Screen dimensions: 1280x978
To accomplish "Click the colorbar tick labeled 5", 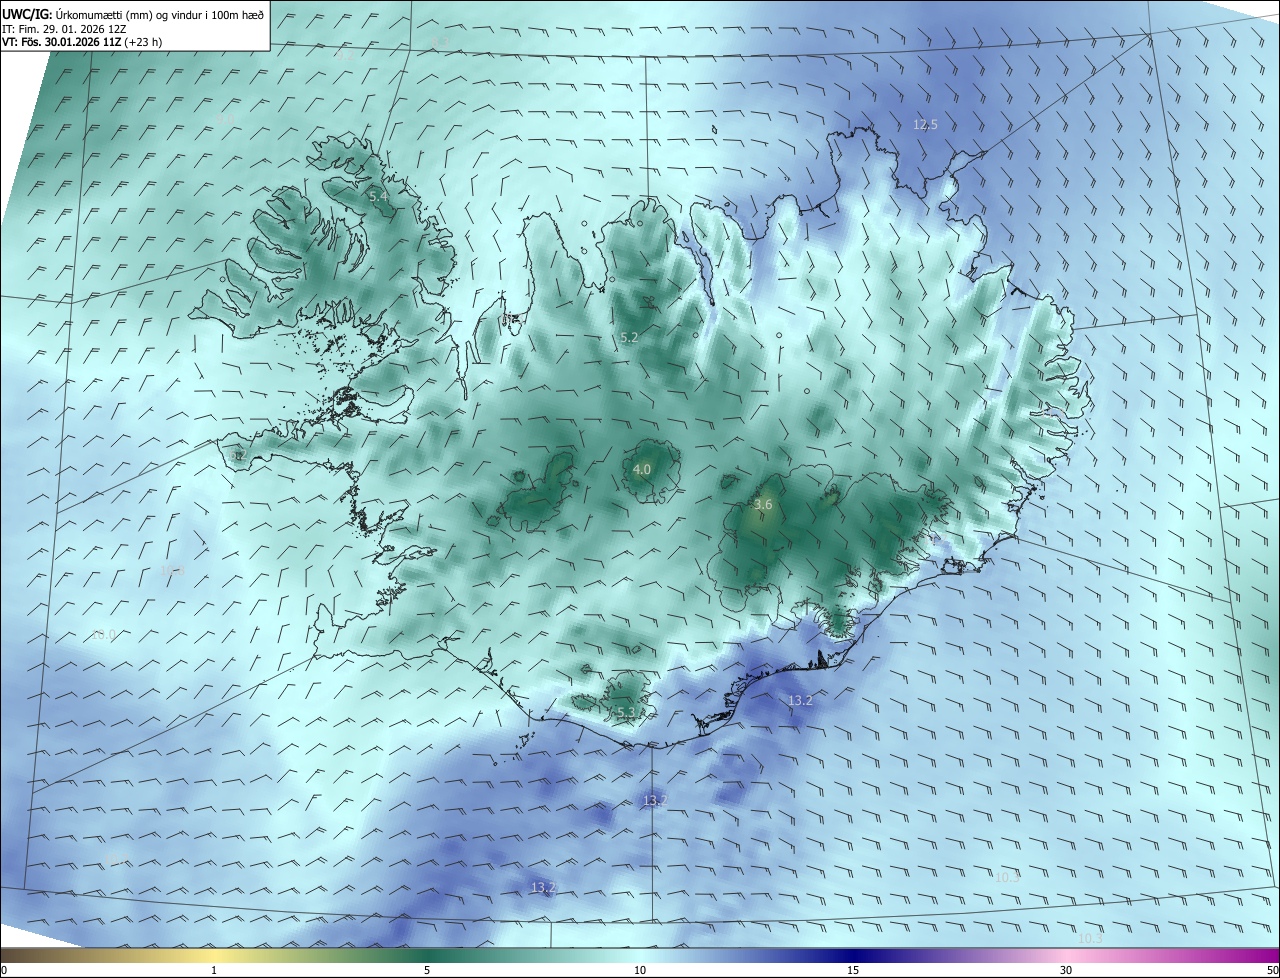I will [427, 970].
